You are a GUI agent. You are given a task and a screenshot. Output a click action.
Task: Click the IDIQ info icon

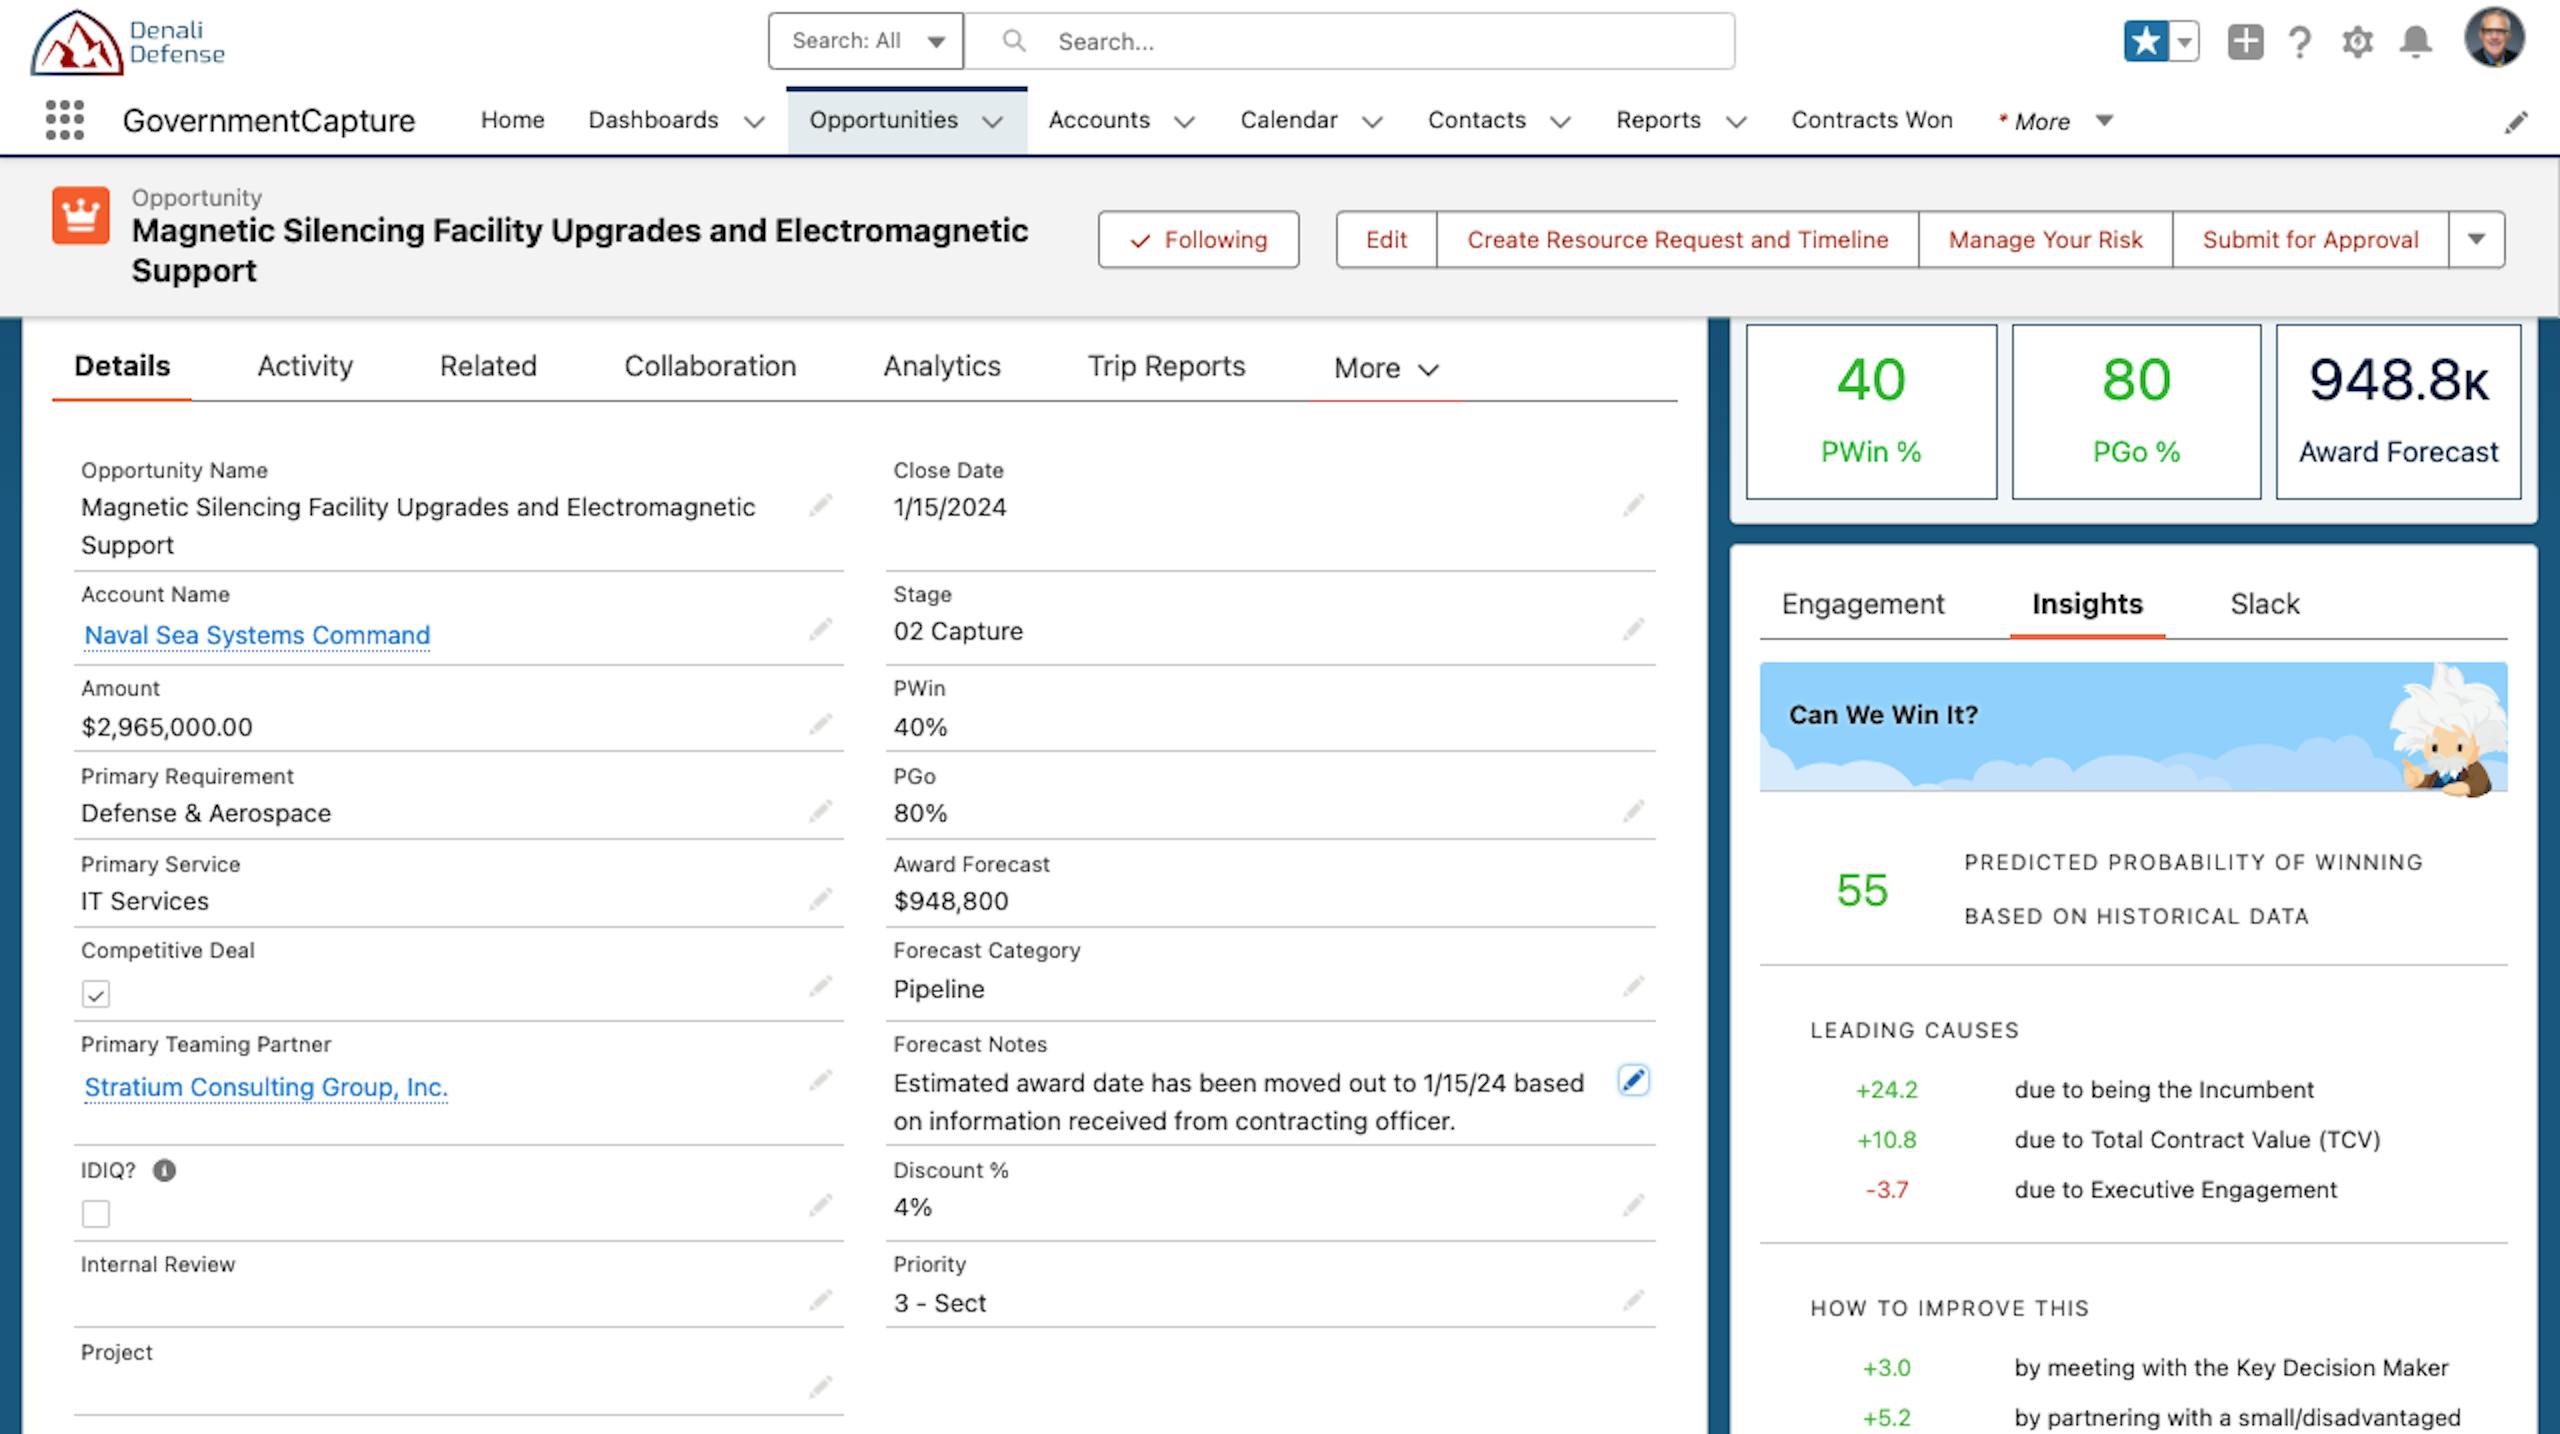(164, 1171)
